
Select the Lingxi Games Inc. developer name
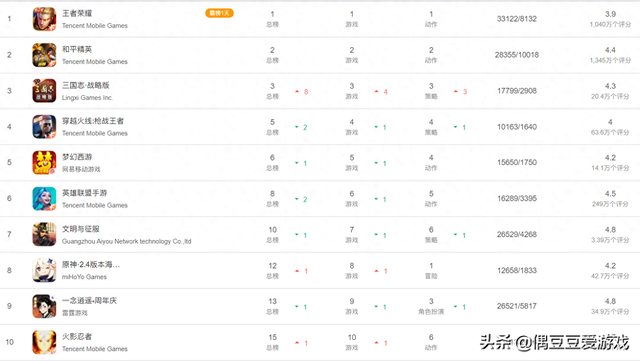point(87,98)
